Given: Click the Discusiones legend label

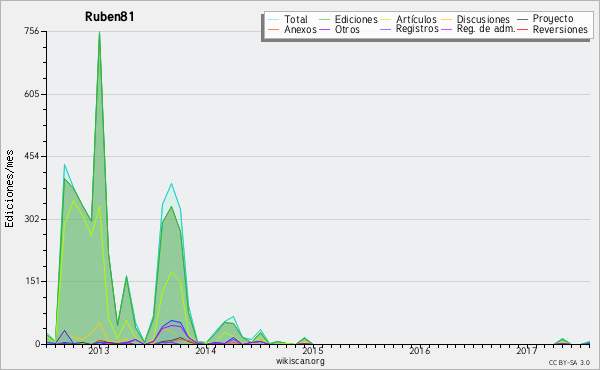Looking at the screenshot, I should tap(483, 20).
